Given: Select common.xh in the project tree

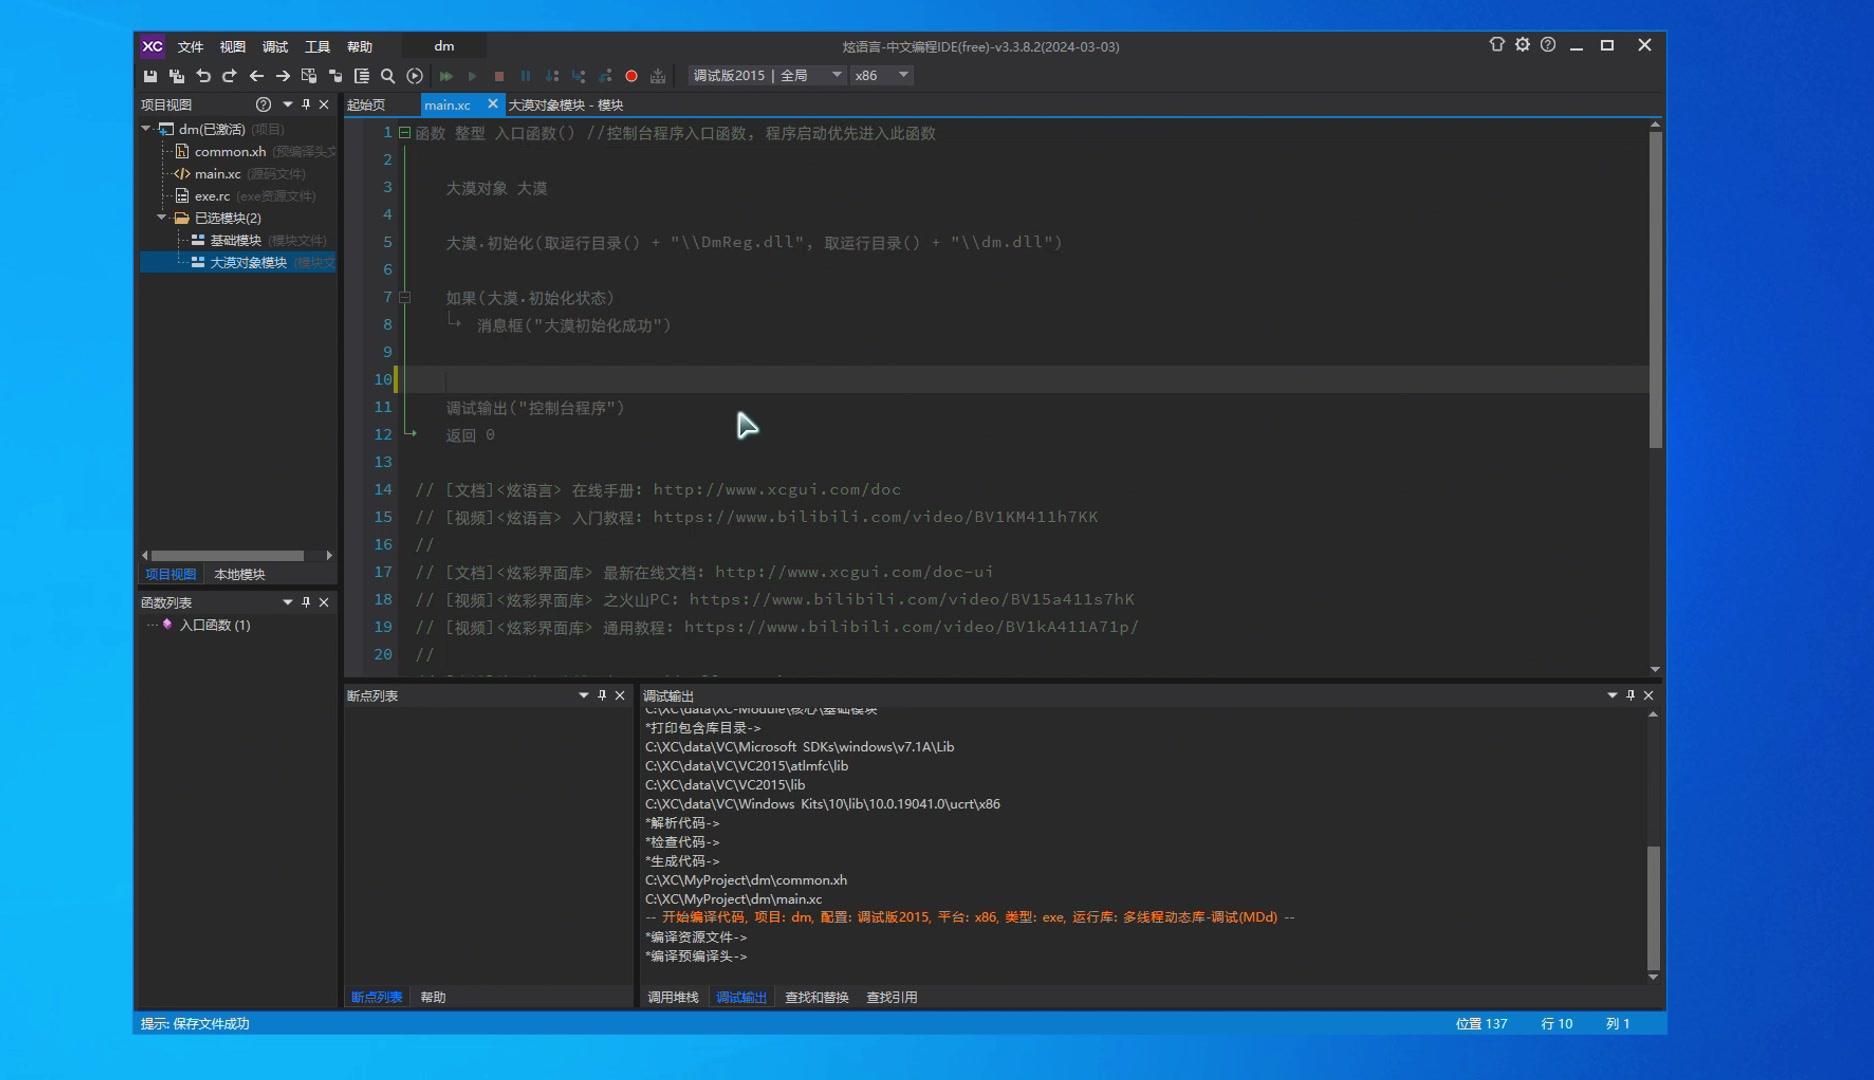Looking at the screenshot, I should pyautogui.click(x=230, y=152).
